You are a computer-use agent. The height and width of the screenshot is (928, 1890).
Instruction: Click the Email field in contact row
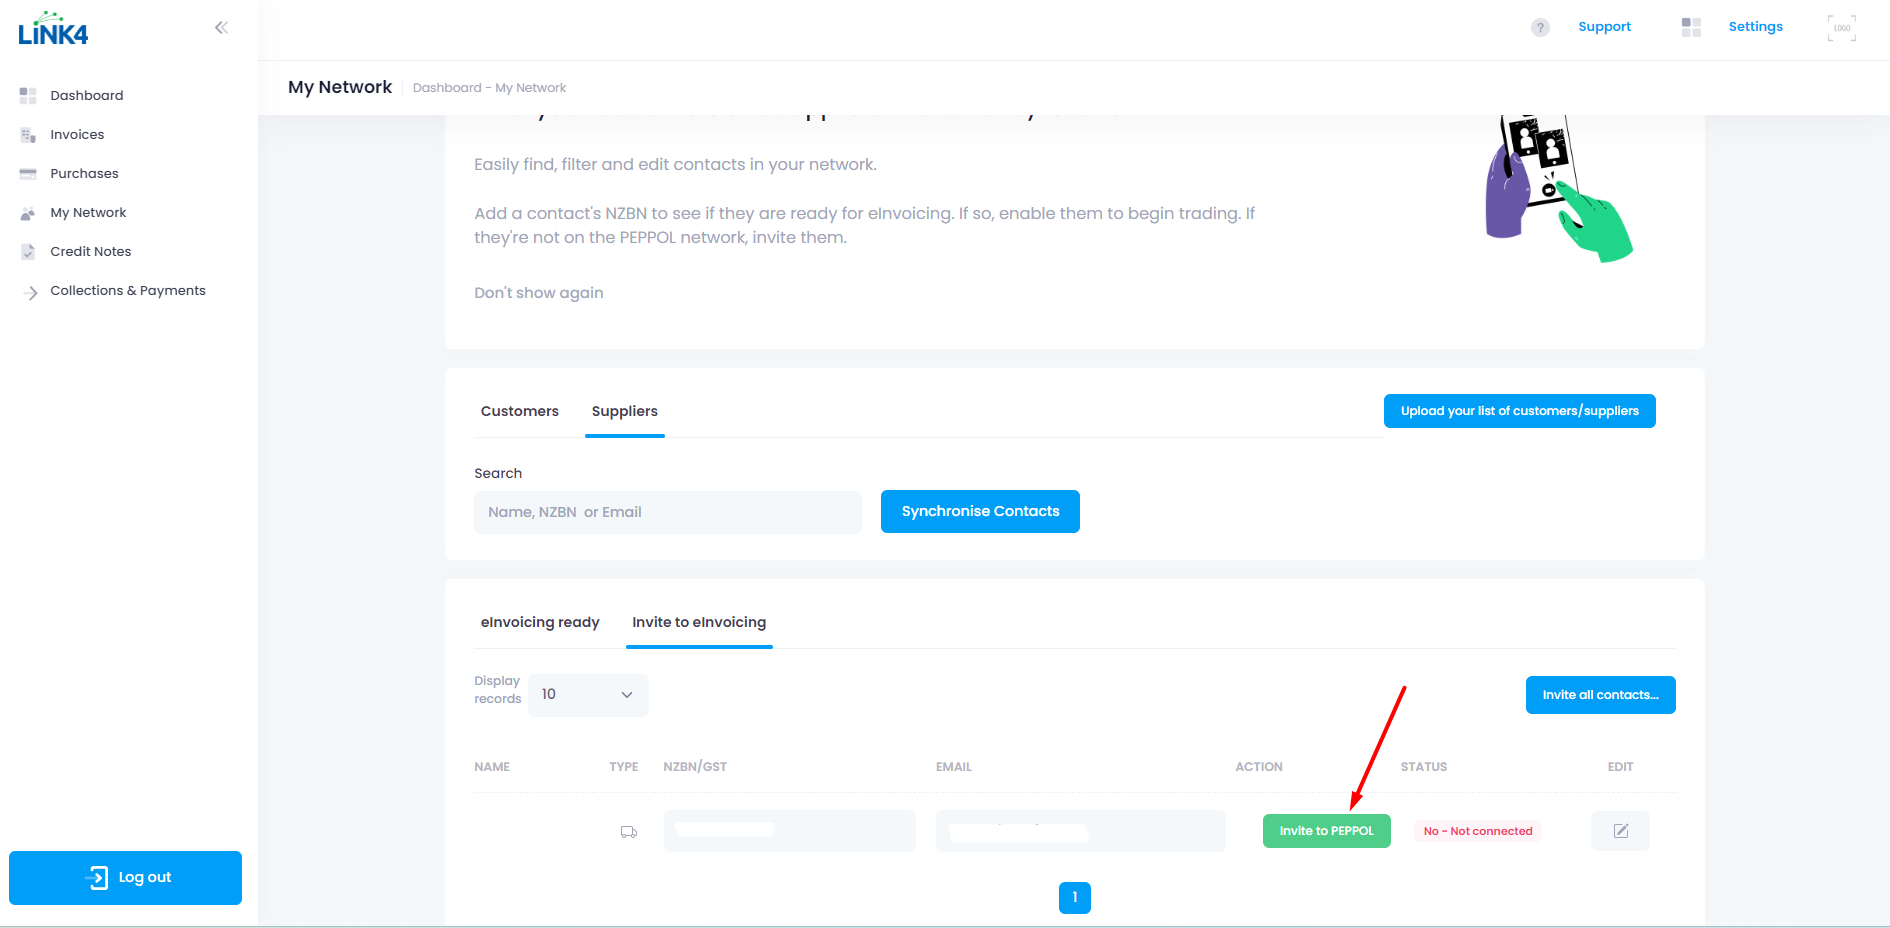(1080, 831)
